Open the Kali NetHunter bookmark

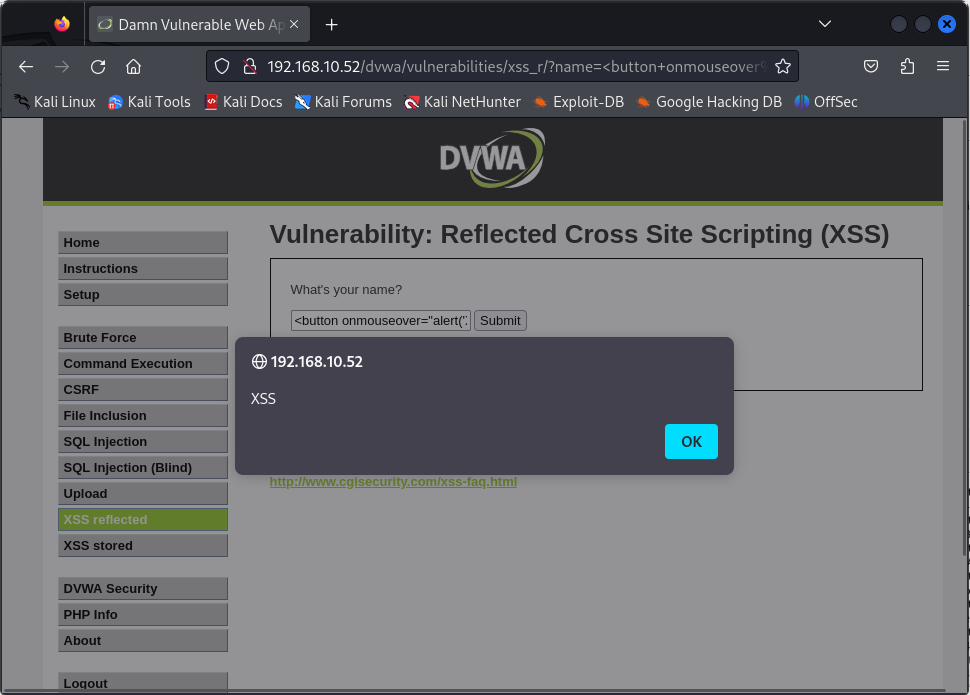pos(462,101)
